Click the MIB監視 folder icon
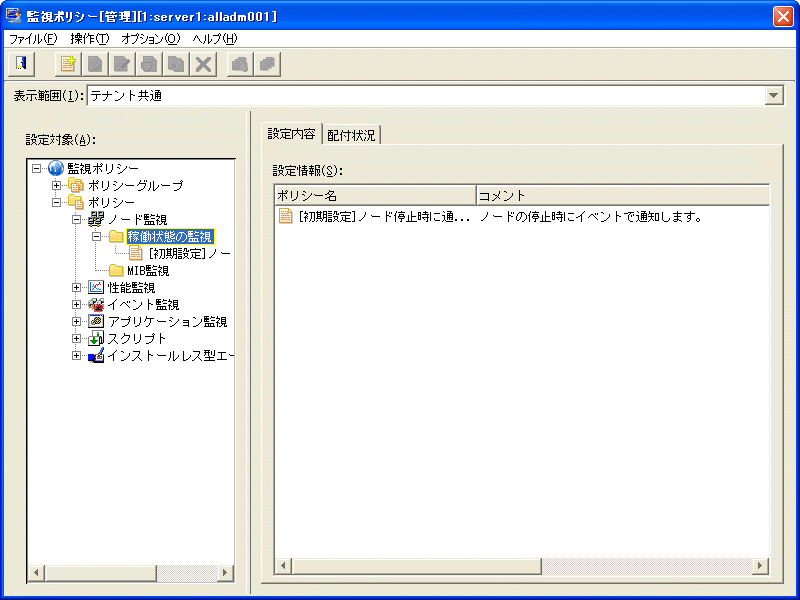 116,270
